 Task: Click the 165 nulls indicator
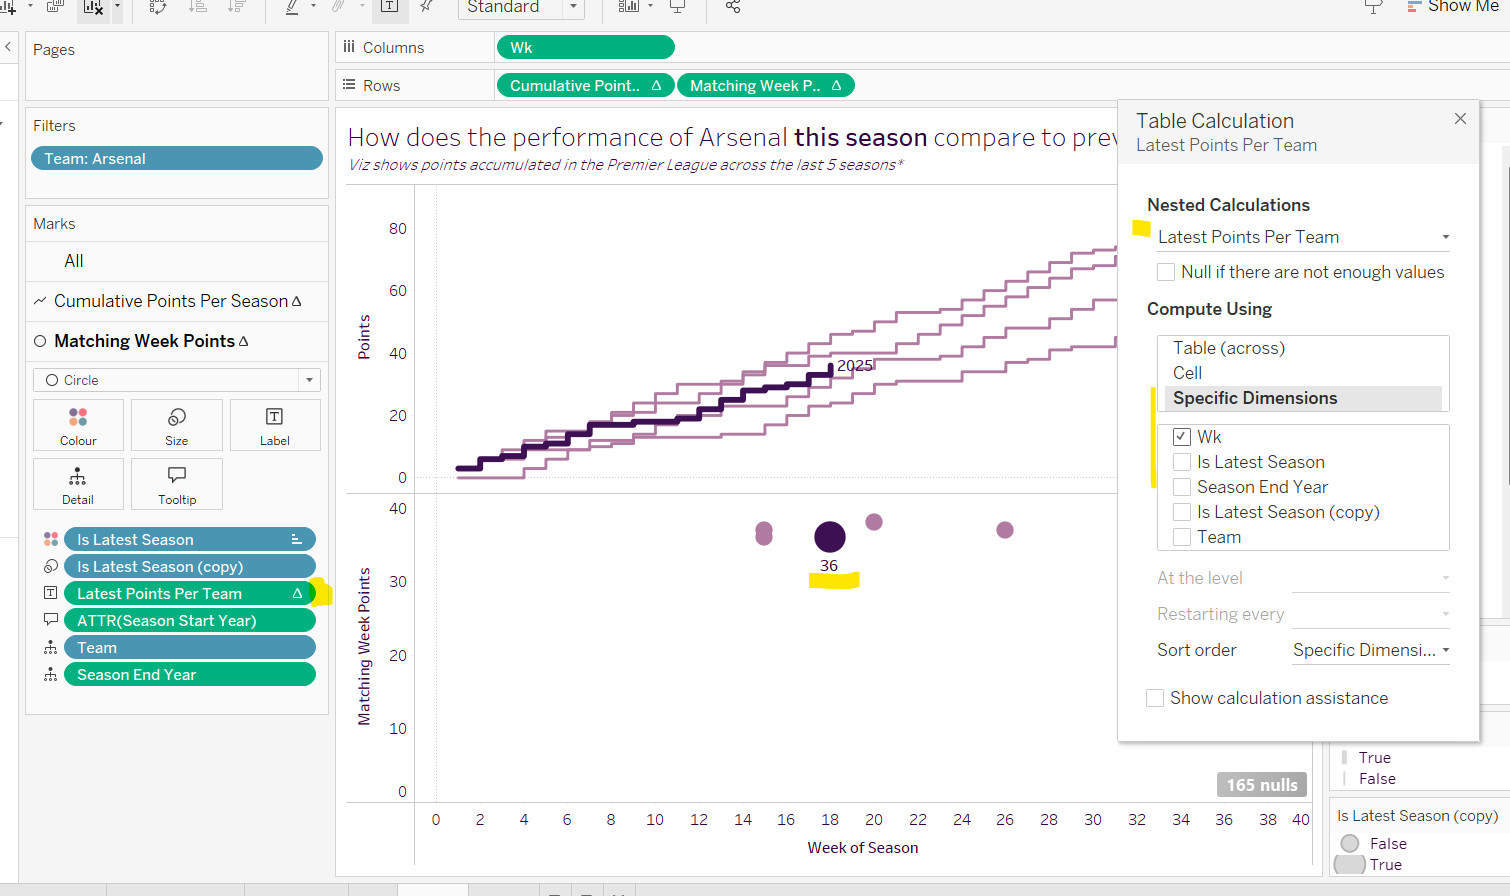[1262, 785]
